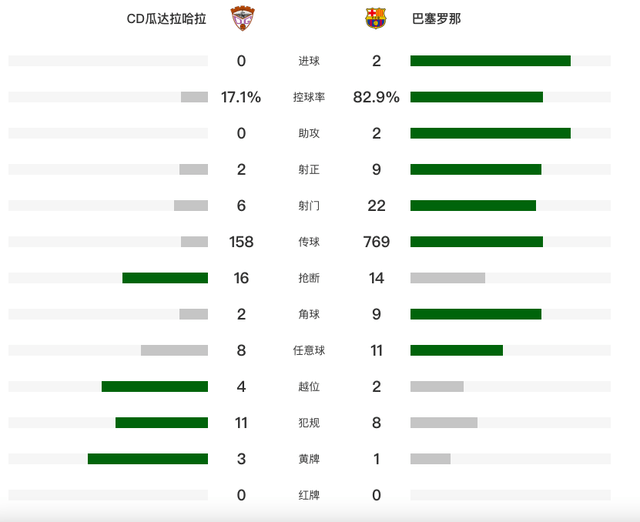This screenshot has height=522, width=640.
Task: Click Guadalajara's green 越位 offsides bar
Action: pyautogui.click(x=154, y=386)
